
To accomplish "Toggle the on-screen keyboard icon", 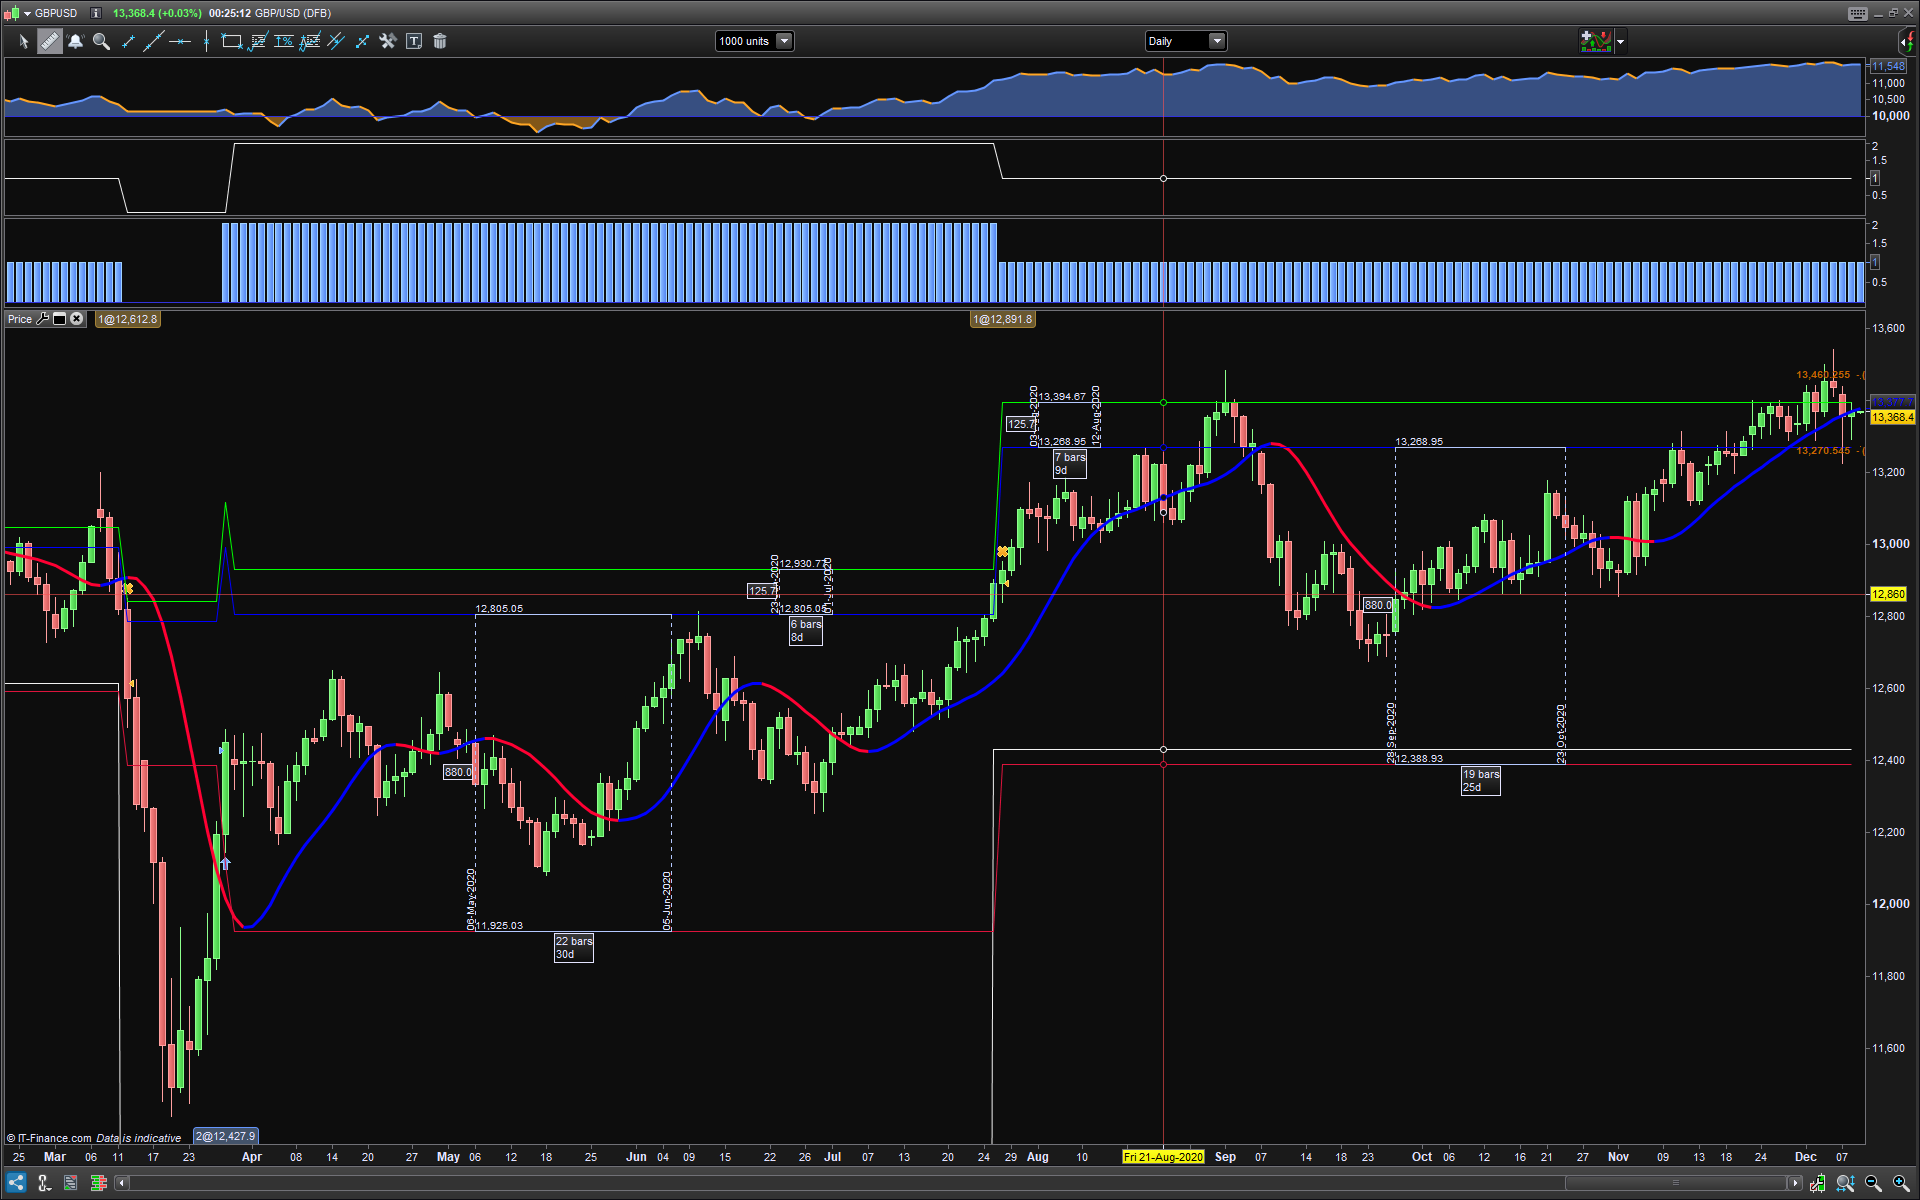I will coord(1857,13).
